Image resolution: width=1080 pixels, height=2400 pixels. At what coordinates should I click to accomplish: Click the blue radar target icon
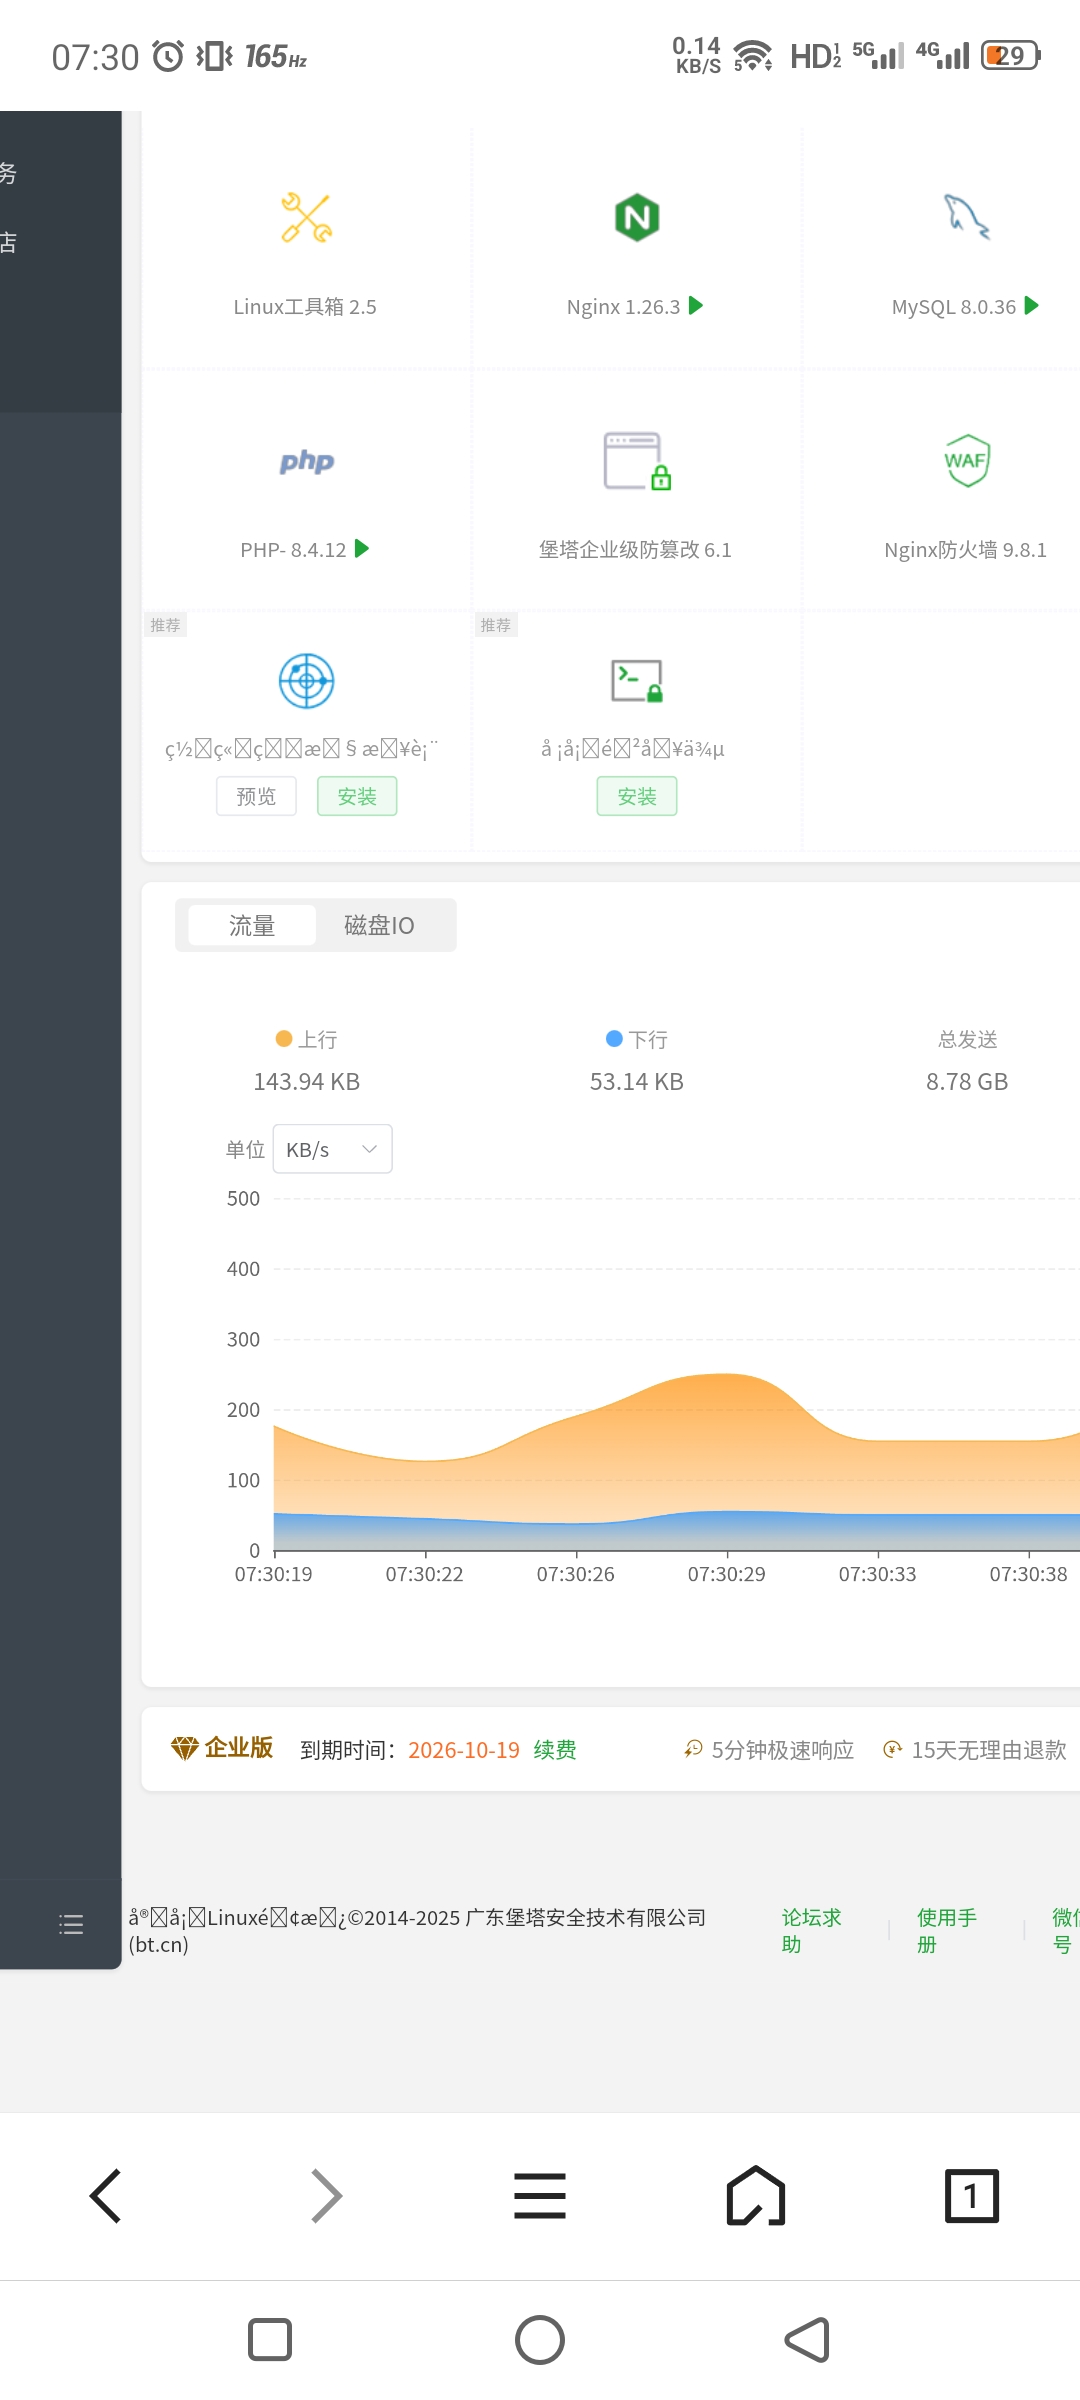306,681
